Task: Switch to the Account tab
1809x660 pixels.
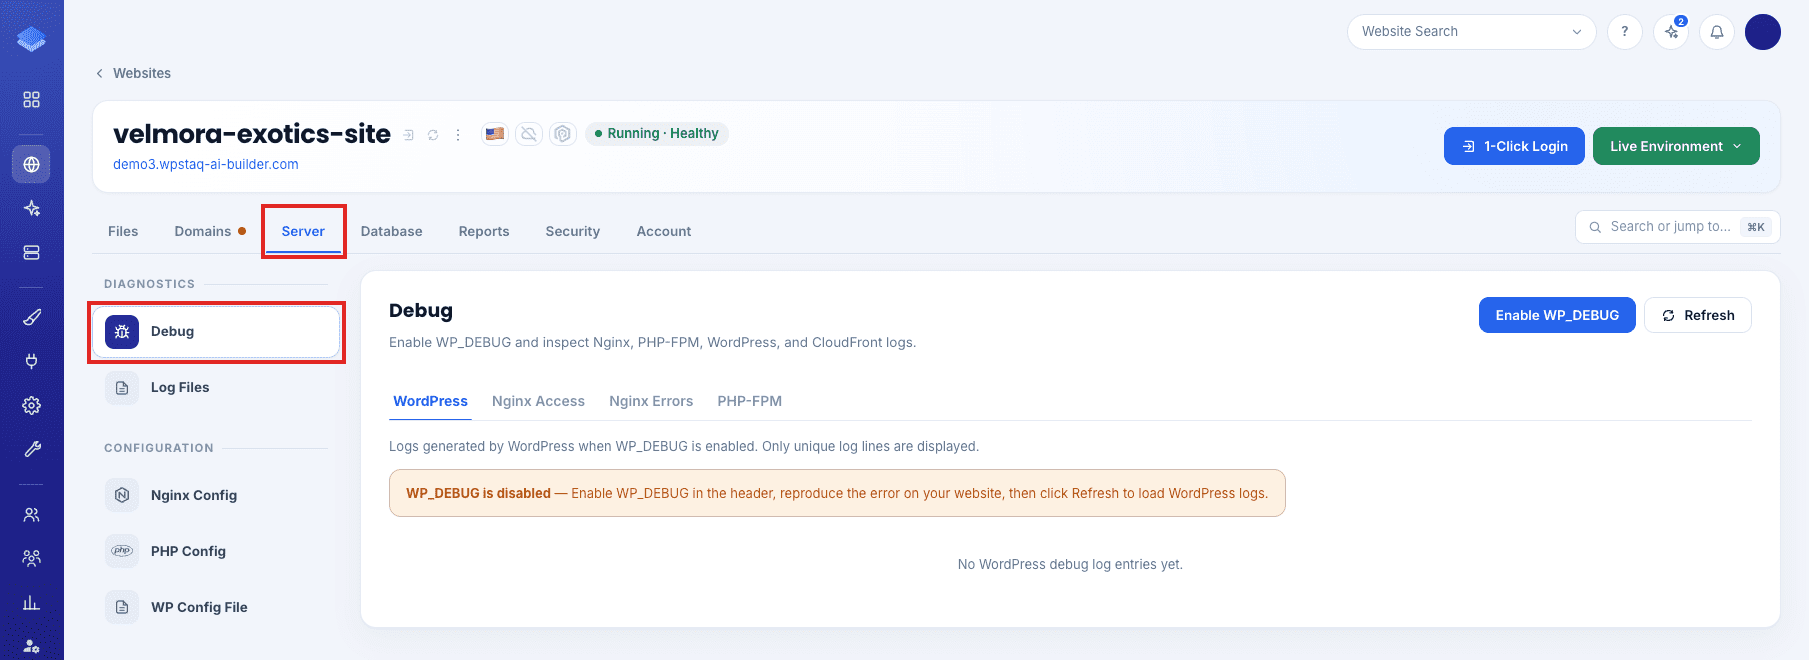Action: pos(664,231)
